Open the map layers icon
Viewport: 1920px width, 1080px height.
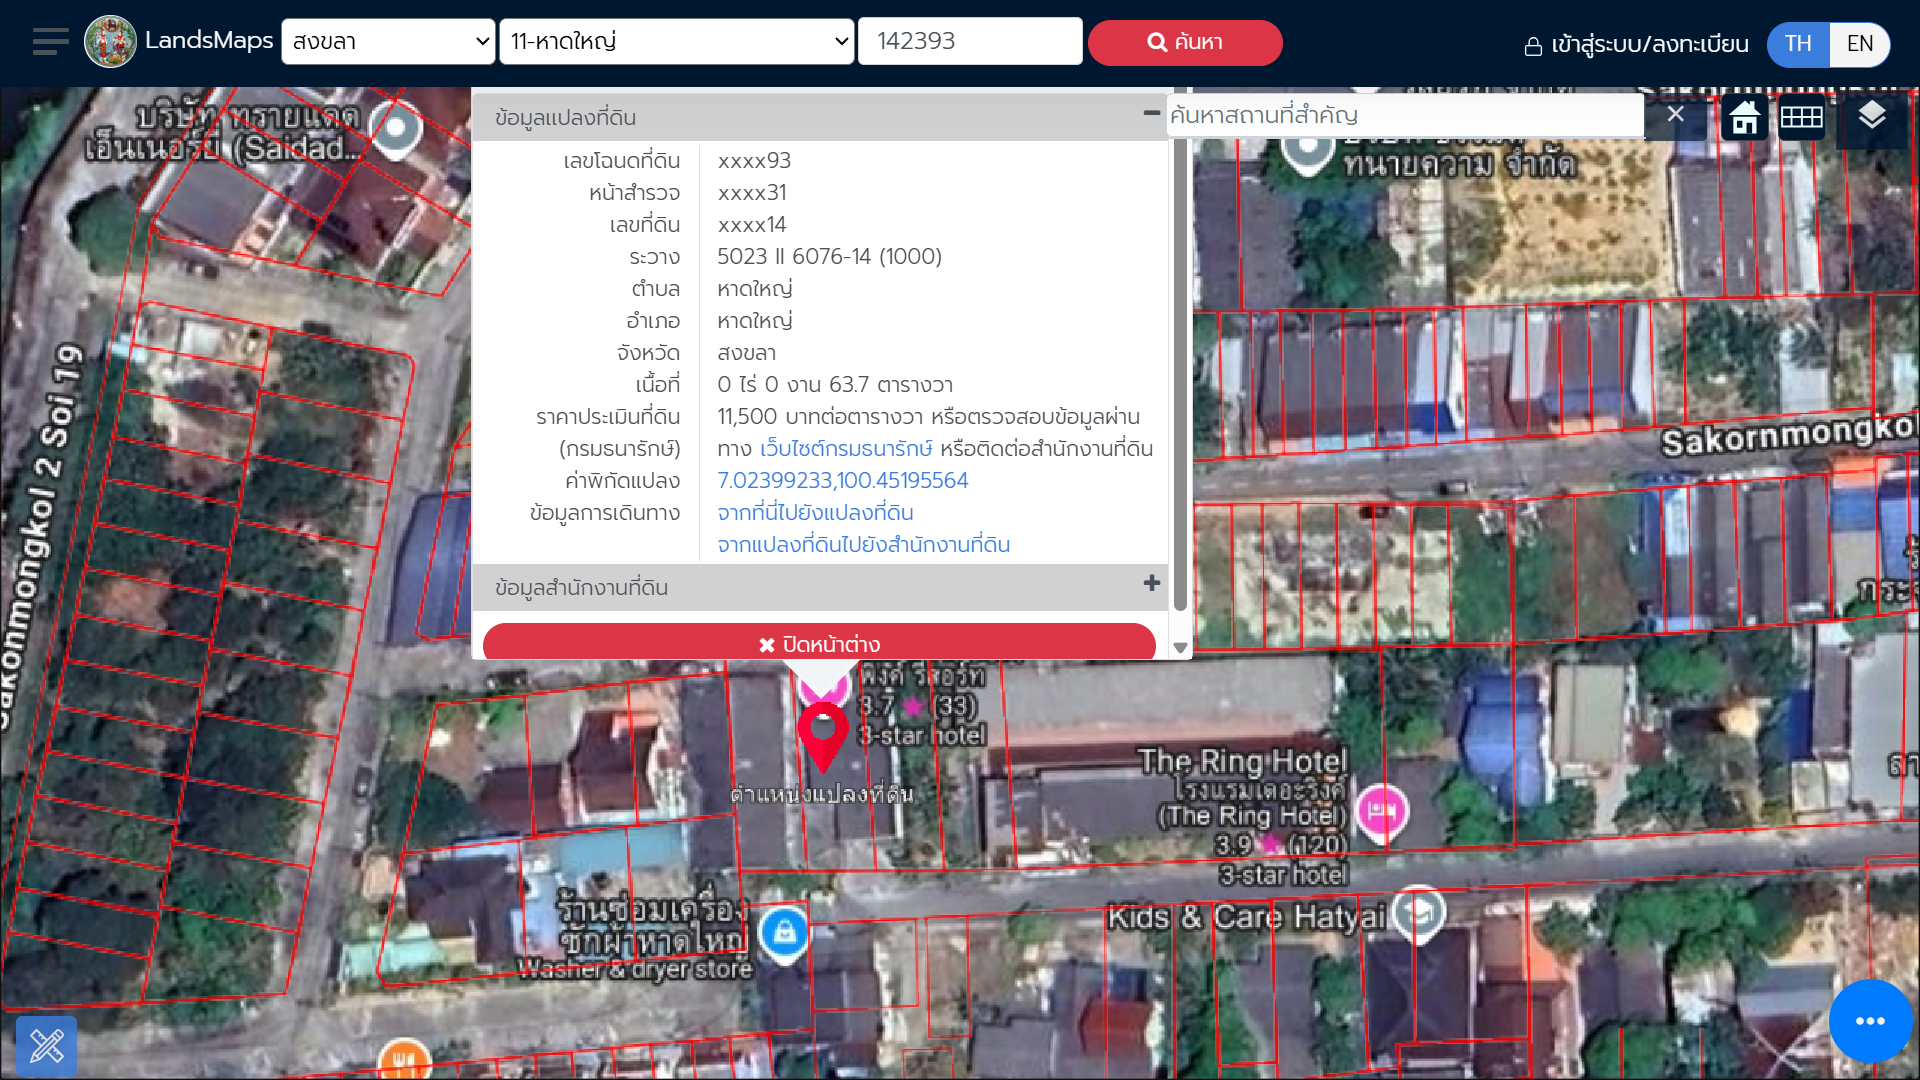coord(1871,116)
